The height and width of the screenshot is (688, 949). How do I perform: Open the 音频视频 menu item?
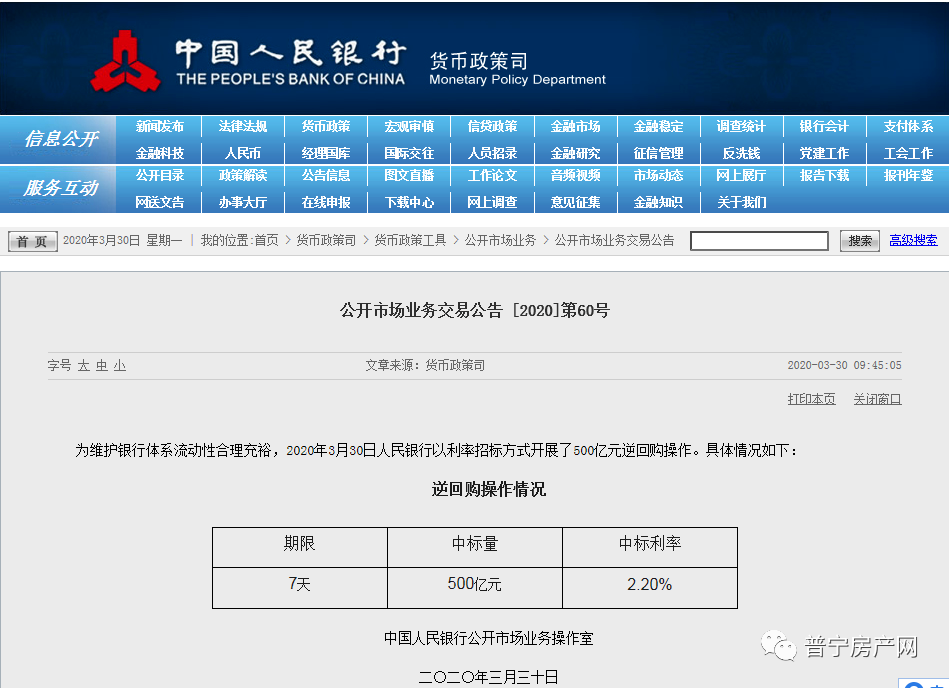pyautogui.click(x=576, y=175)
